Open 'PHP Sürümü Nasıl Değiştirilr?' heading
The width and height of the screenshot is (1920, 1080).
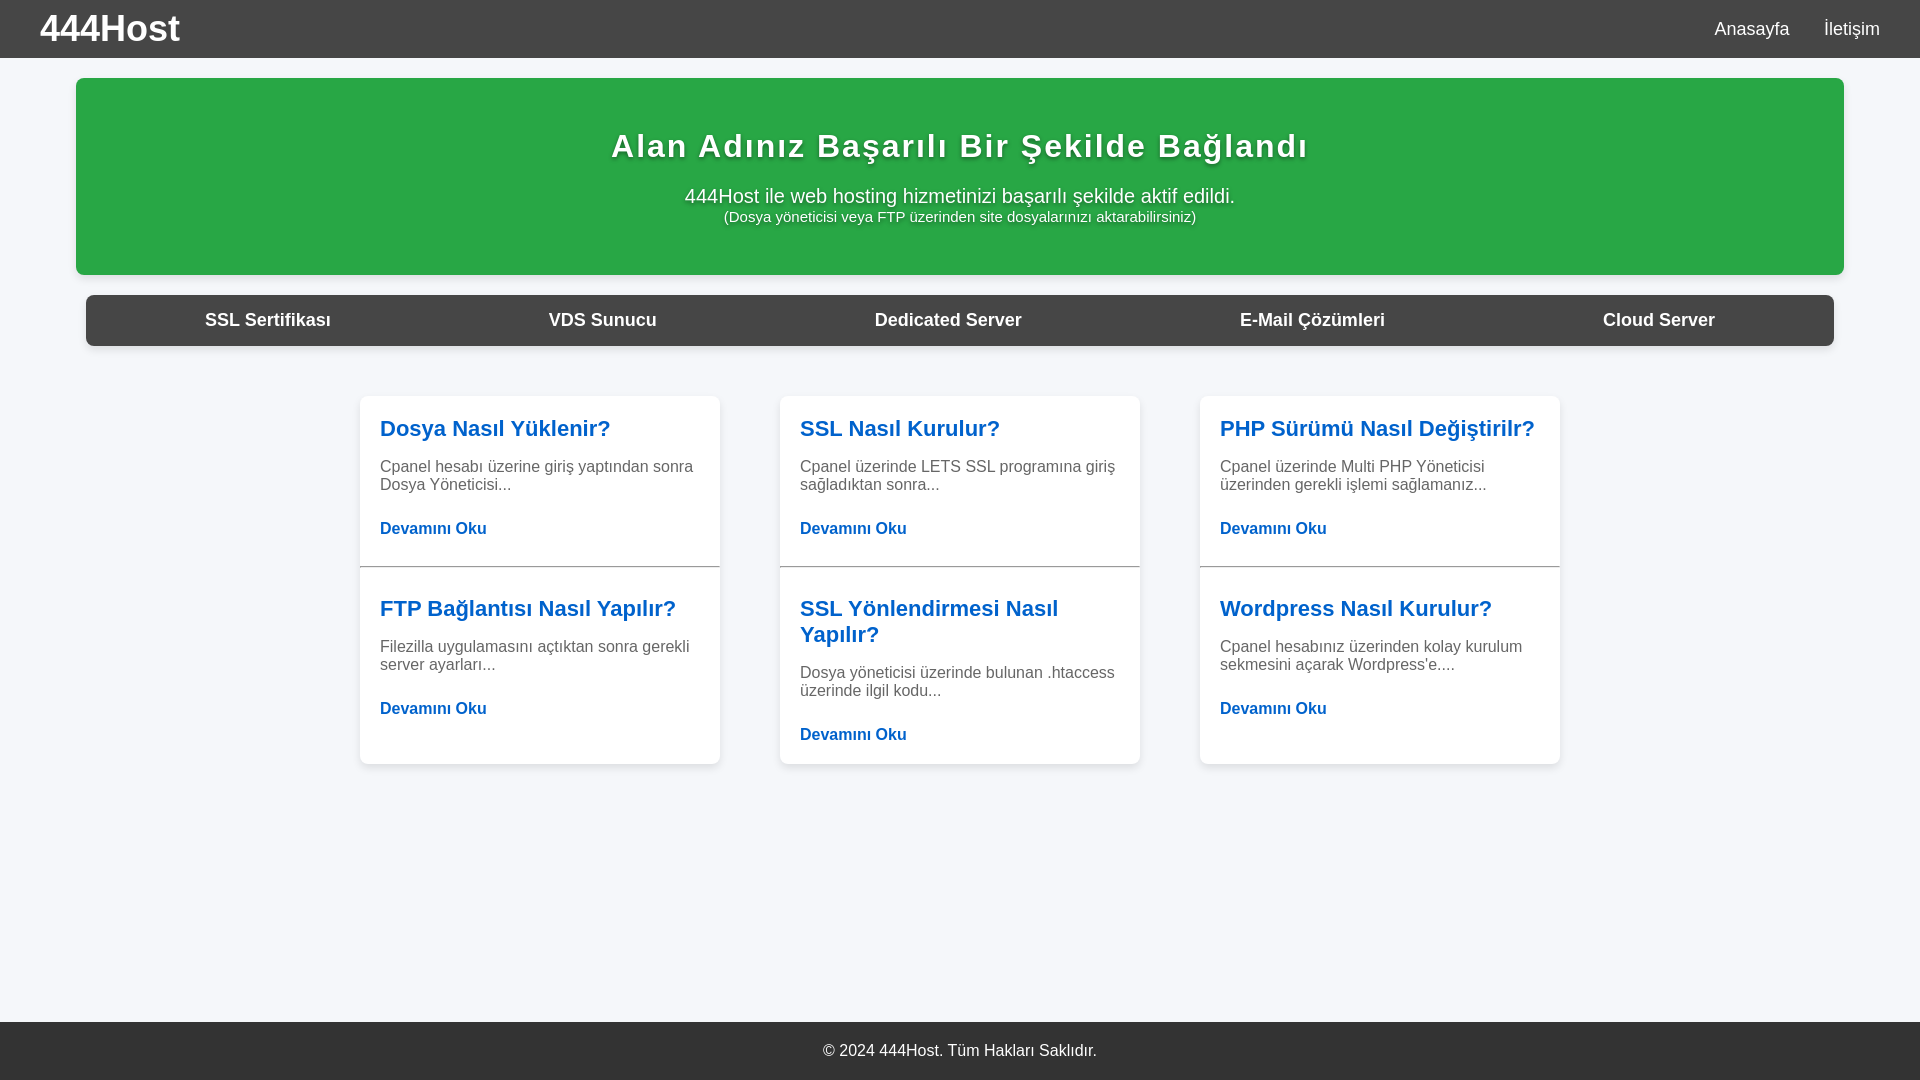click(1377, 428)
